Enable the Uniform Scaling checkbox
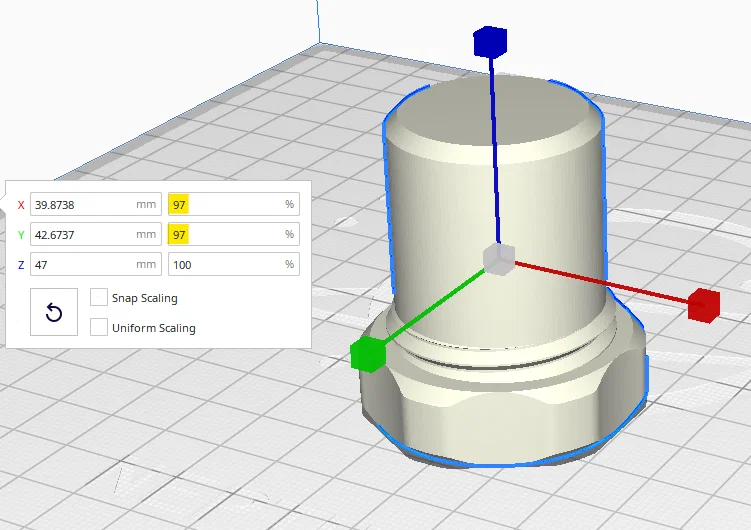 coord(99,327)
